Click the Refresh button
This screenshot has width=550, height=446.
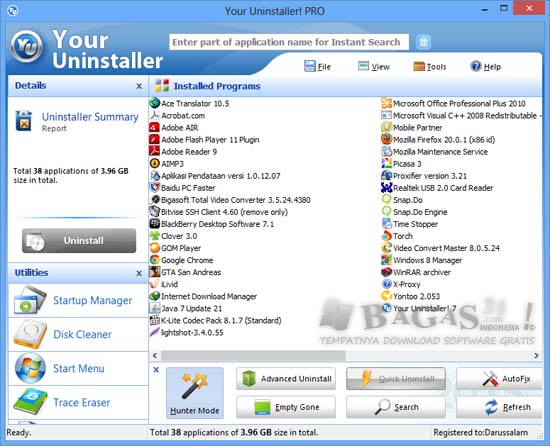tap(499, 407)
